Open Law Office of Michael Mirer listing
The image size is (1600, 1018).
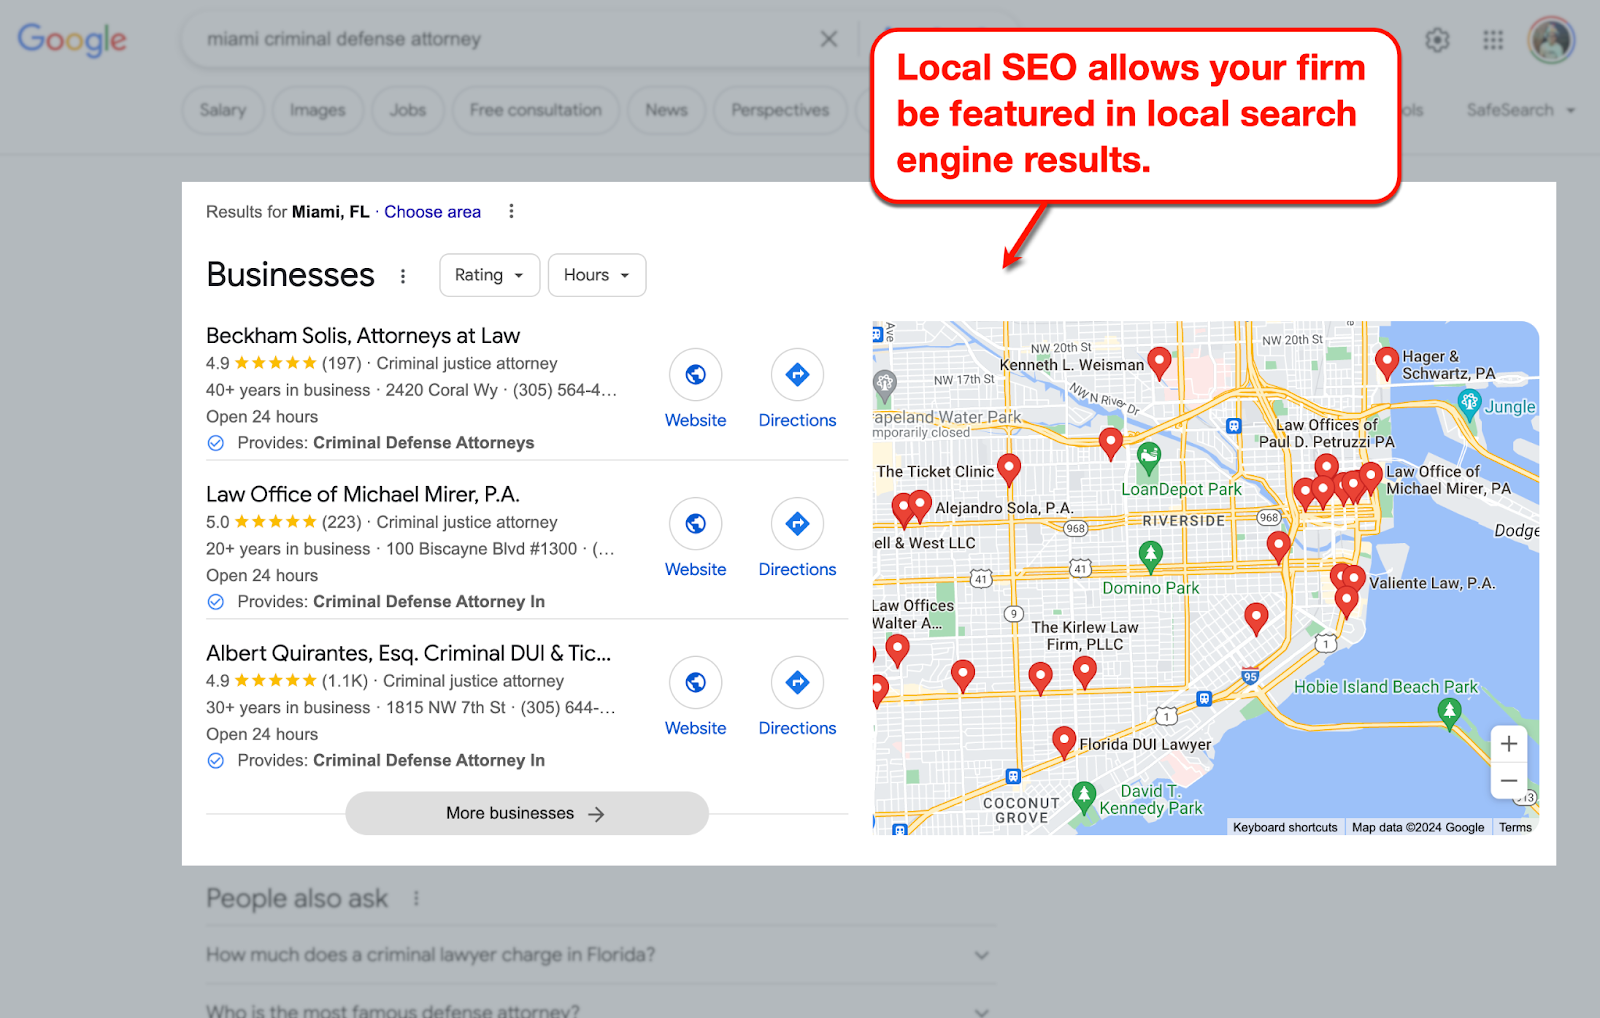point(363,494)
